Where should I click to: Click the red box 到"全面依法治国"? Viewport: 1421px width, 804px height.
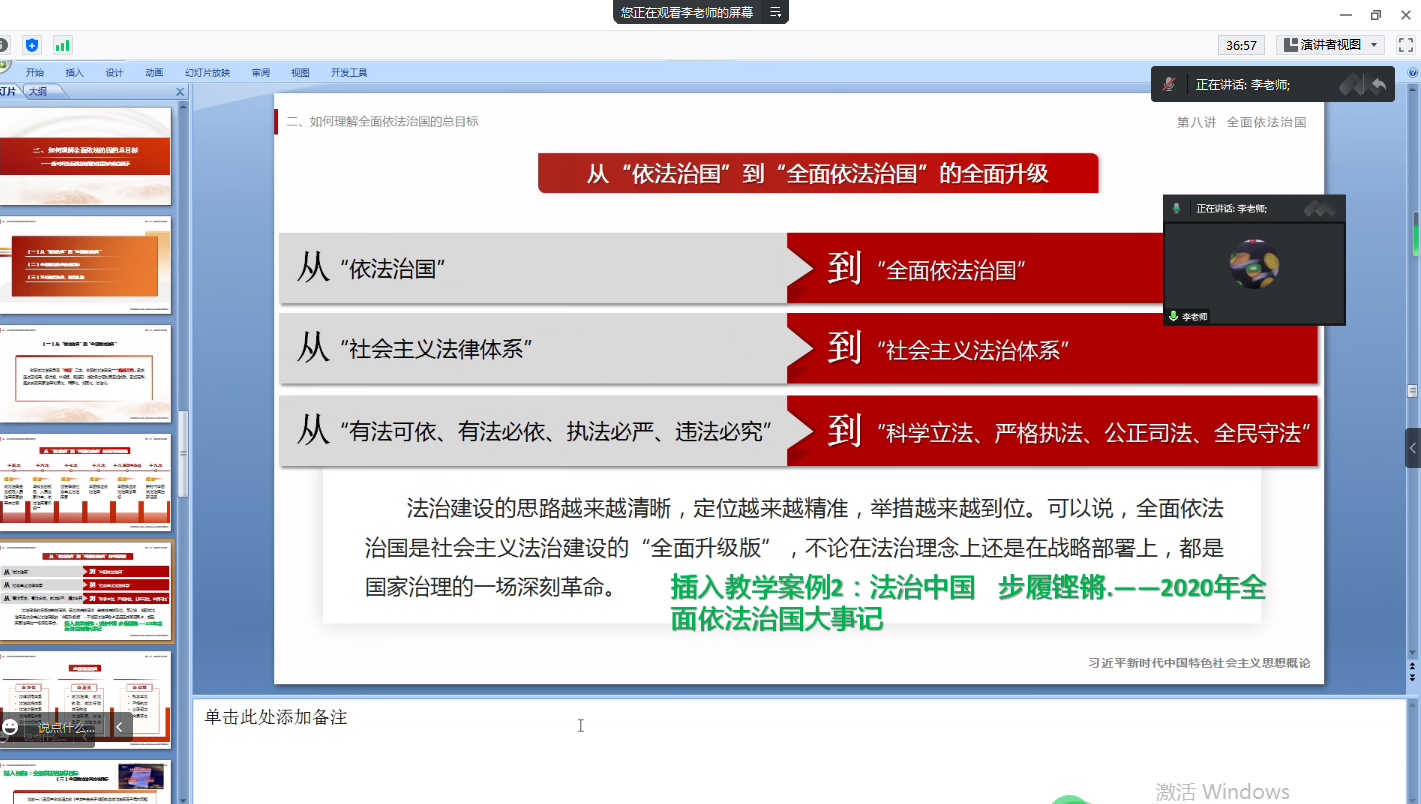976,268
